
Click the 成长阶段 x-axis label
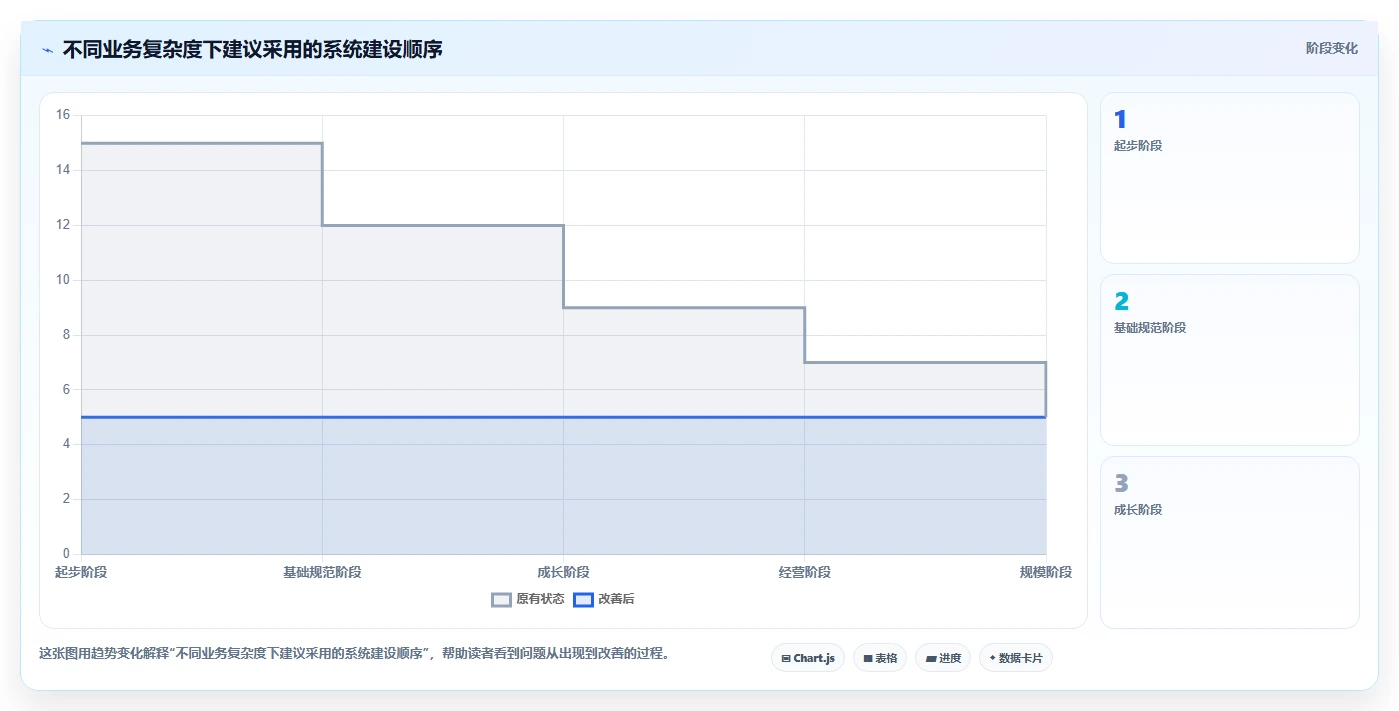coord(563,572)
